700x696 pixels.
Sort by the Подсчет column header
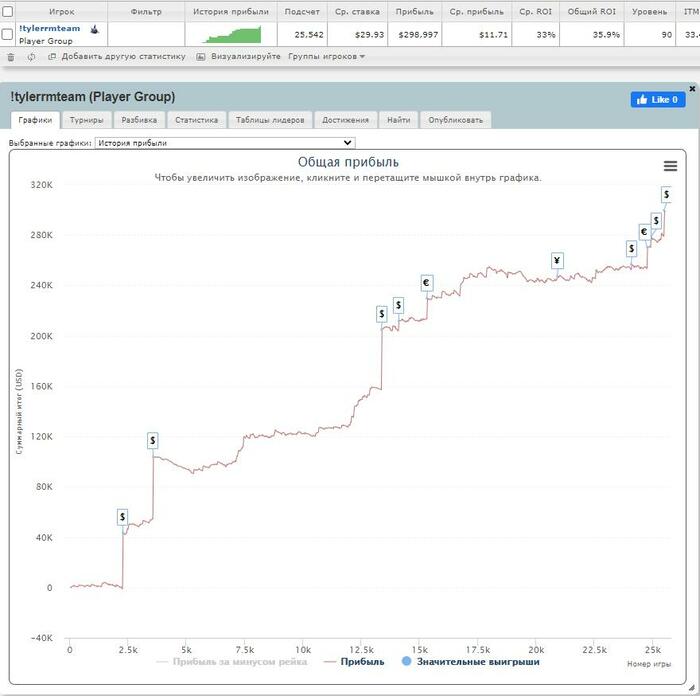click(302, 12)
